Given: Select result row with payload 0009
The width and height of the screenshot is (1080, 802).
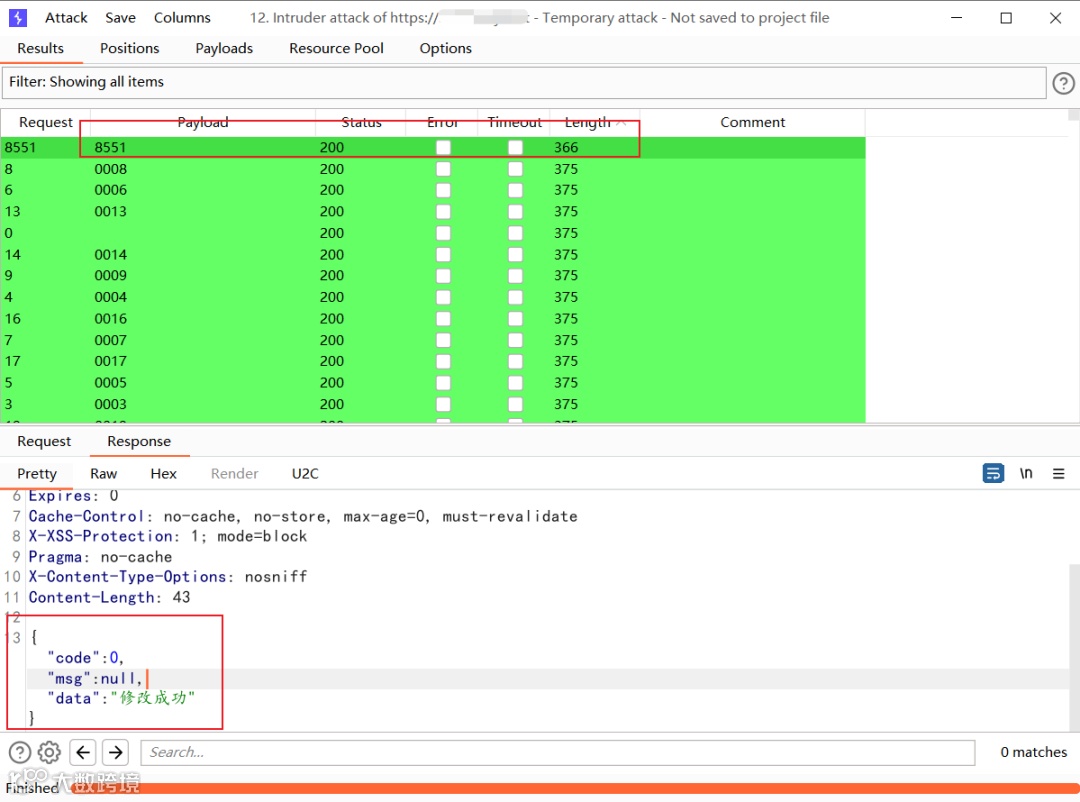Looking at the screenshot, I should (x=433, y=276).
